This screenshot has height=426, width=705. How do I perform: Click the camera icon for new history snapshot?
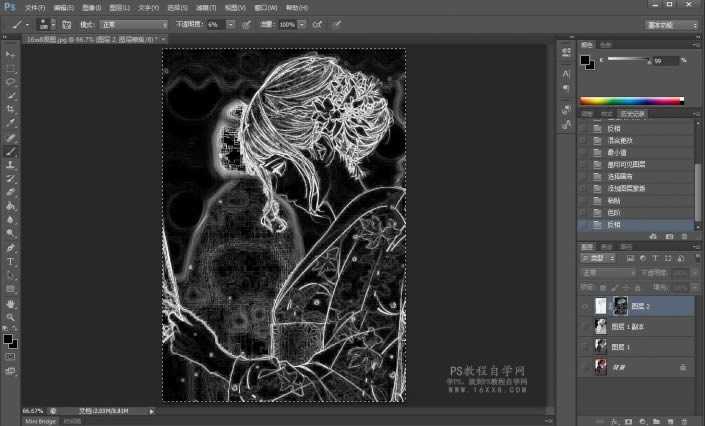pos(667,236)
